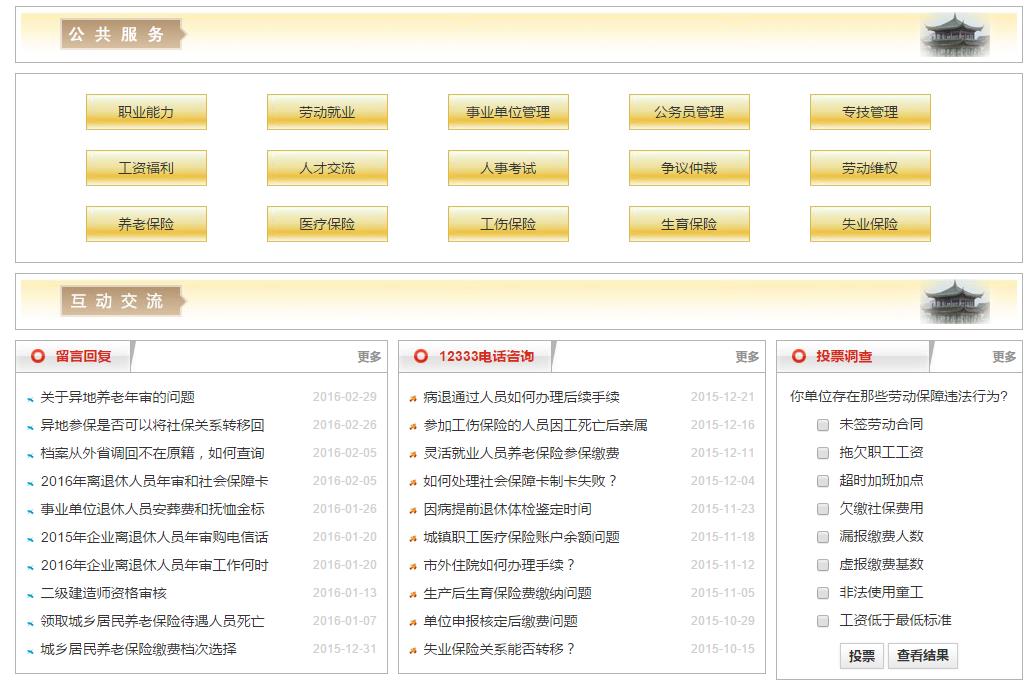
Task: Expand 更多 for 12333电话咨询
Action: (747, 357)
